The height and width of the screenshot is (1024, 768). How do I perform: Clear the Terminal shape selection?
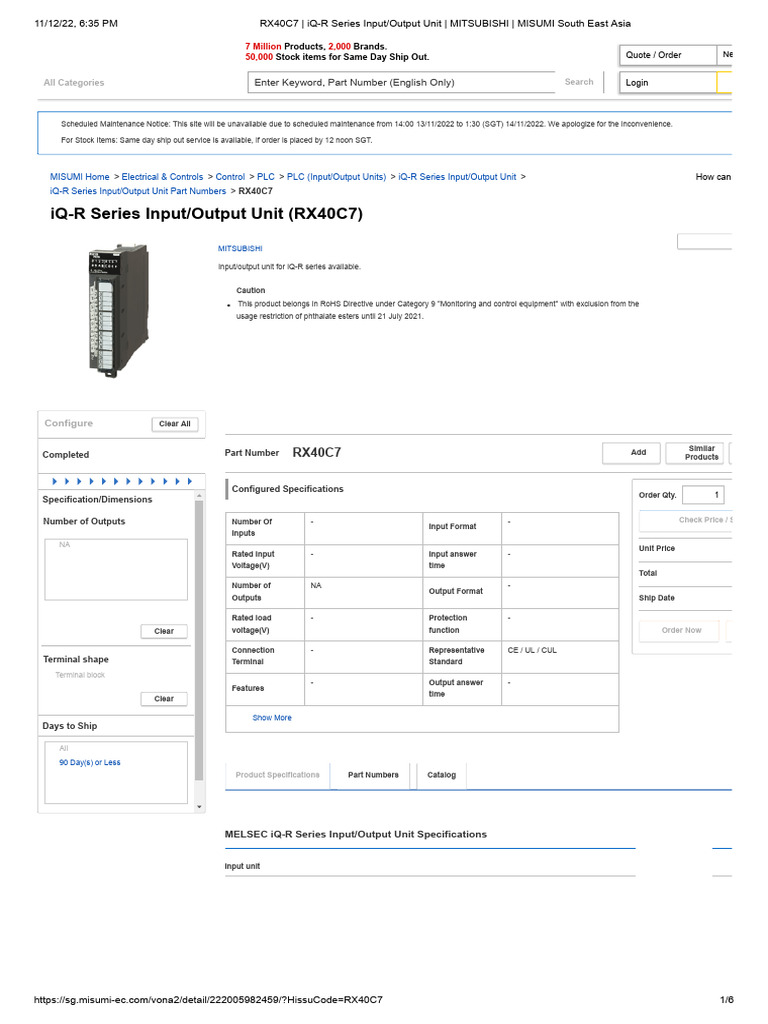(164, 699)
